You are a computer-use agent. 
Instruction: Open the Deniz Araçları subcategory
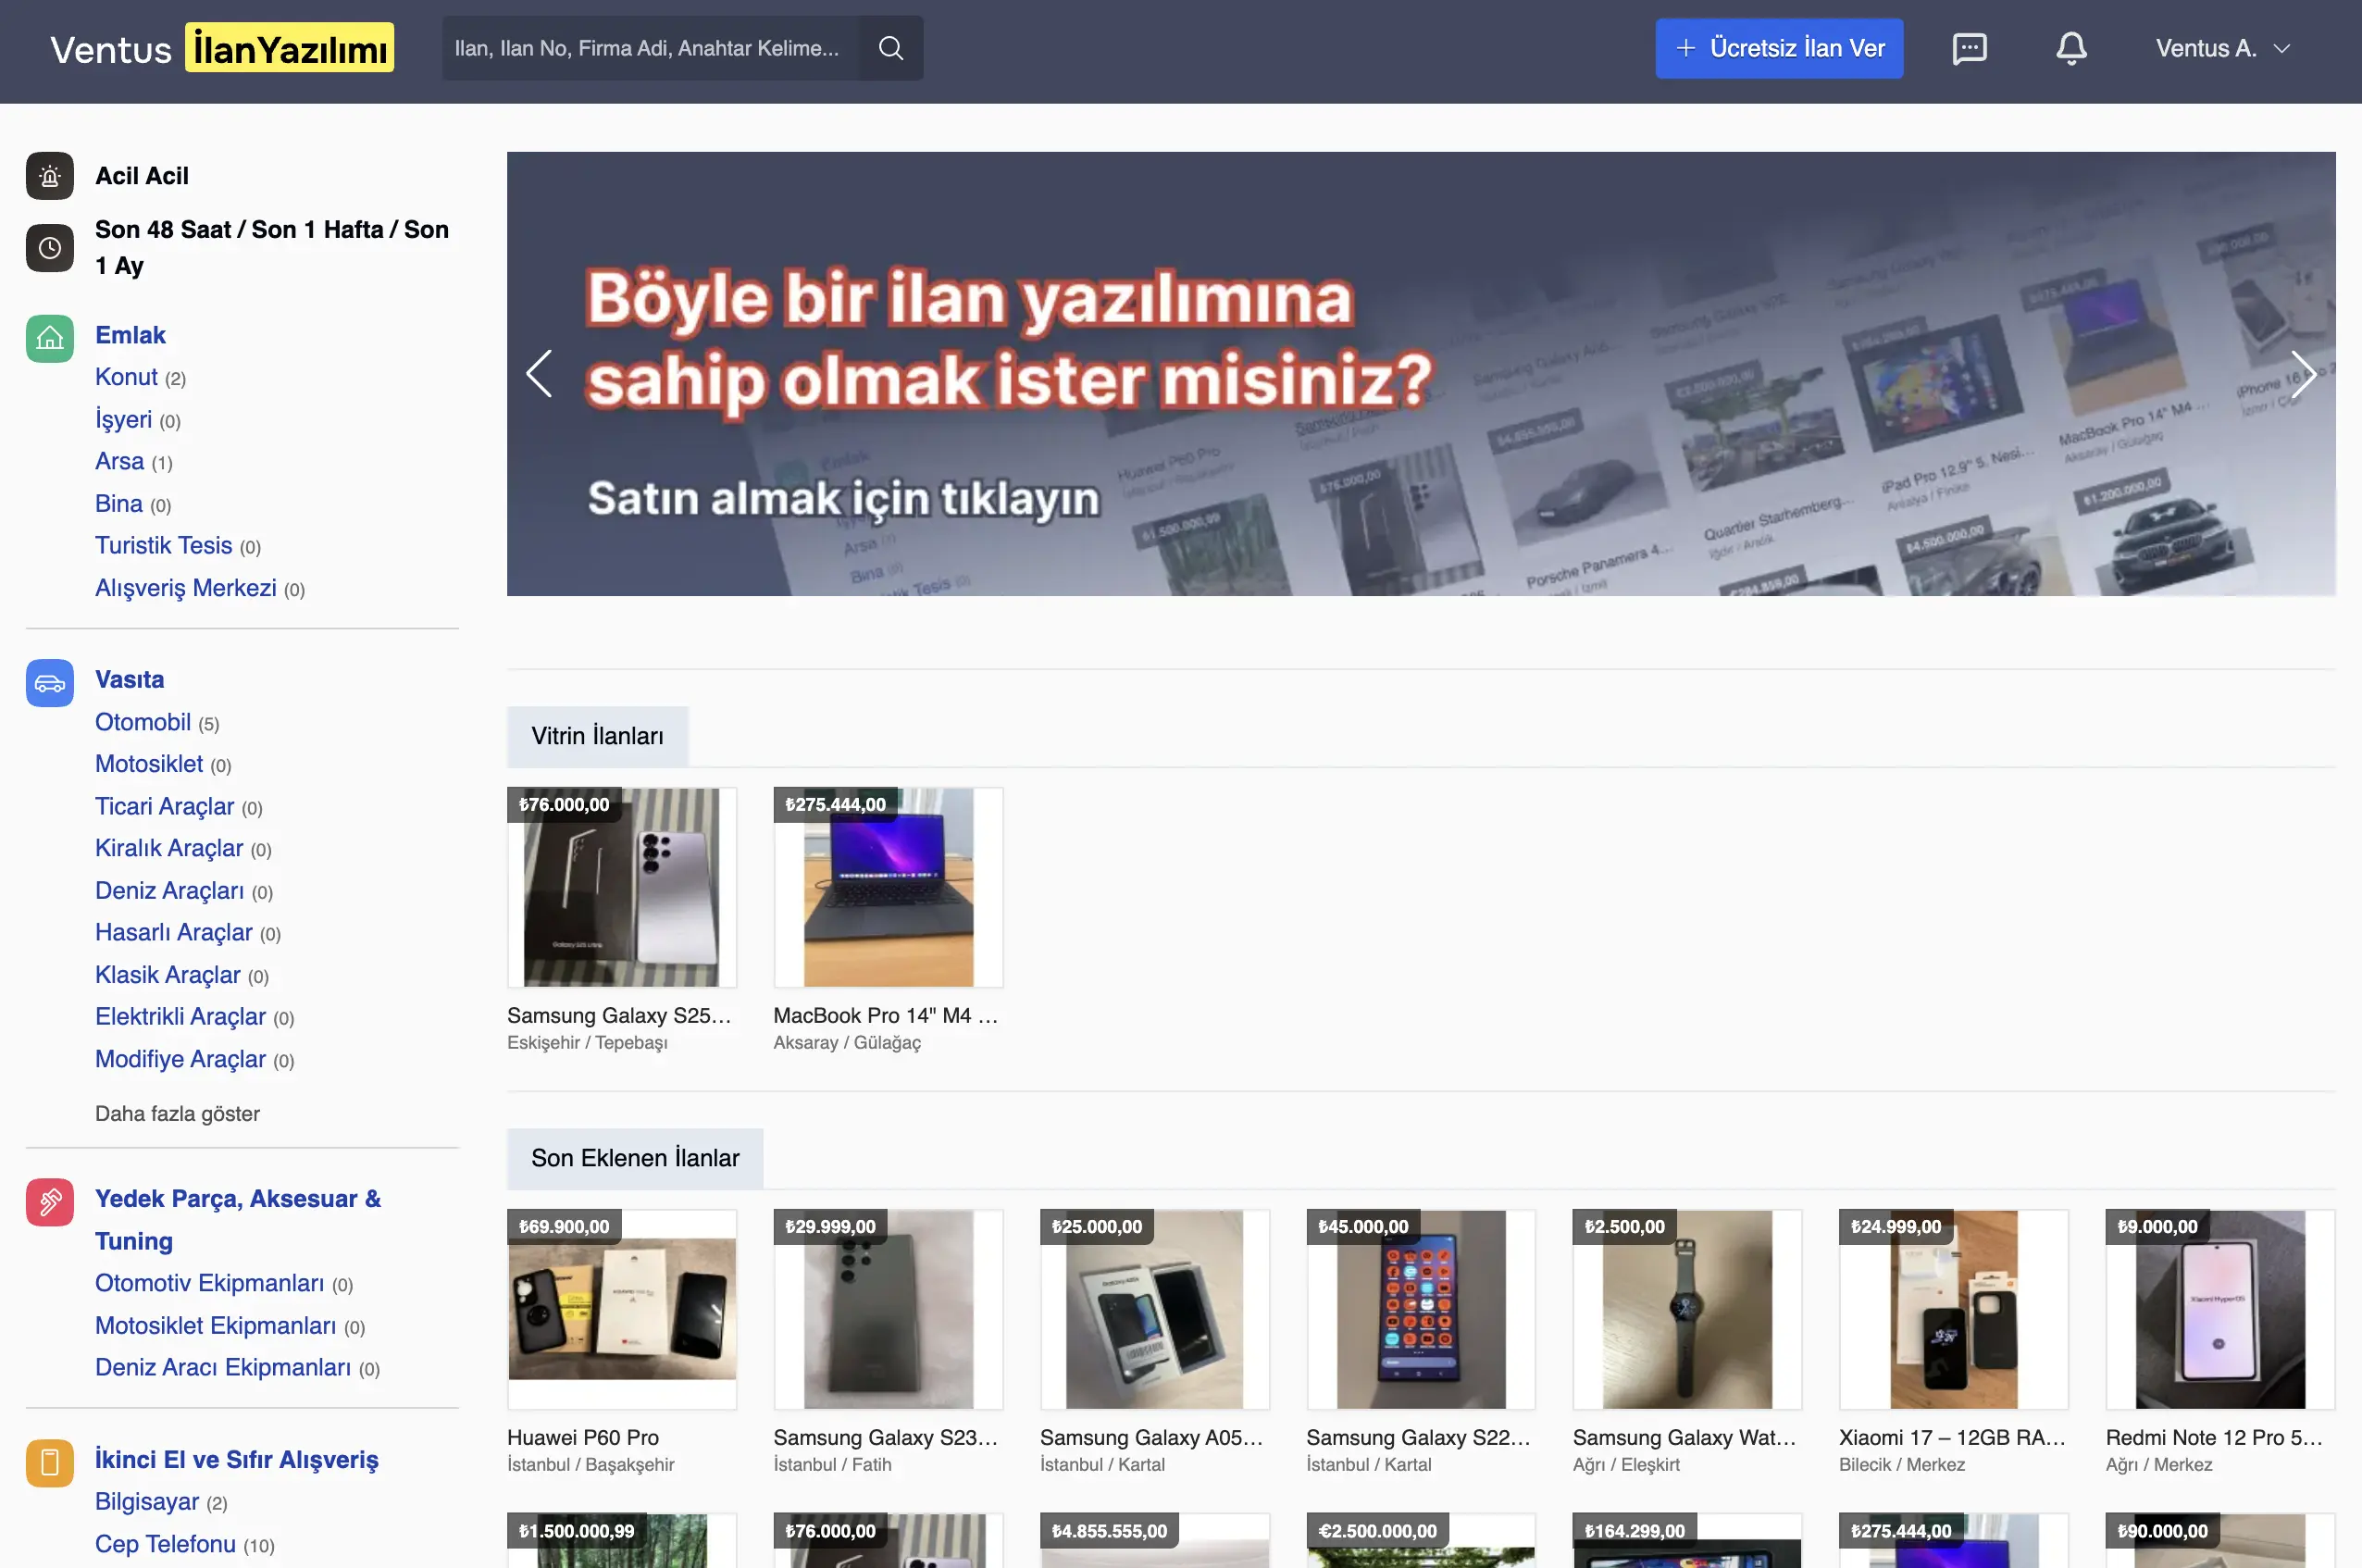(x=169, y=890)
